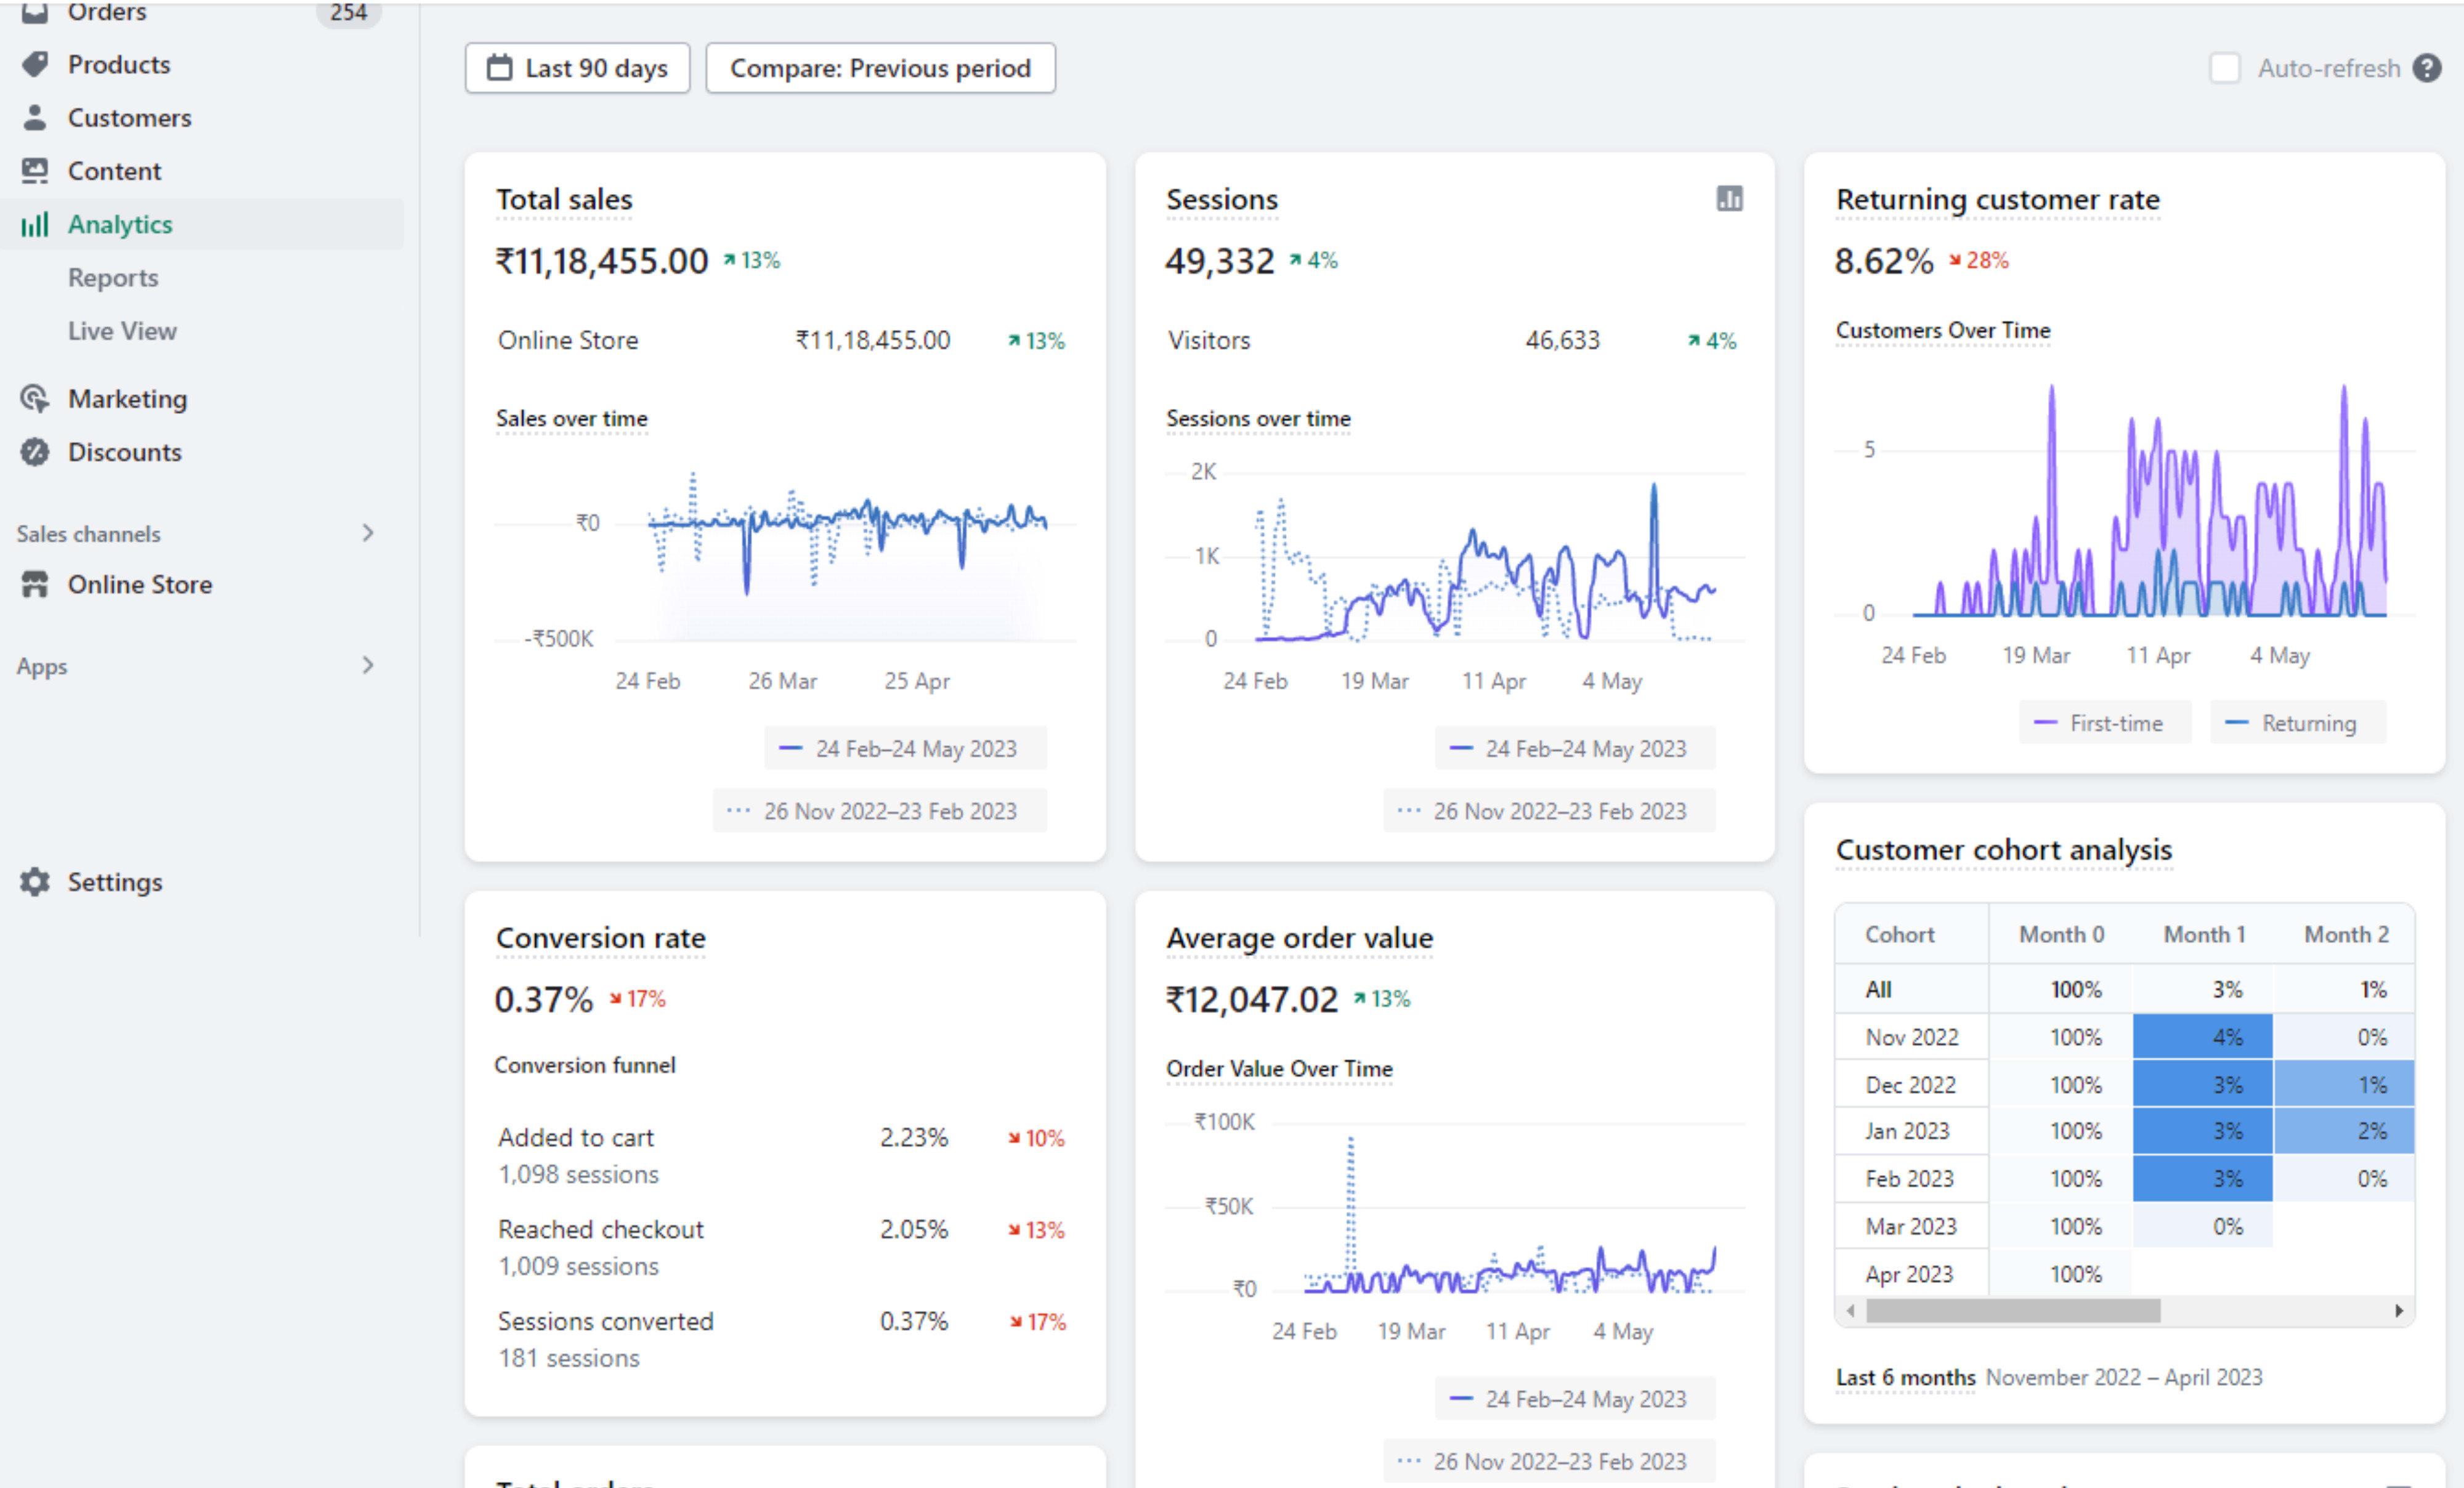Image resolution: width=2464 pixels, height=1488 pixels.
Task: Expand the Apps section chevron
Action: pyautogui.click(x=368, y=665)
